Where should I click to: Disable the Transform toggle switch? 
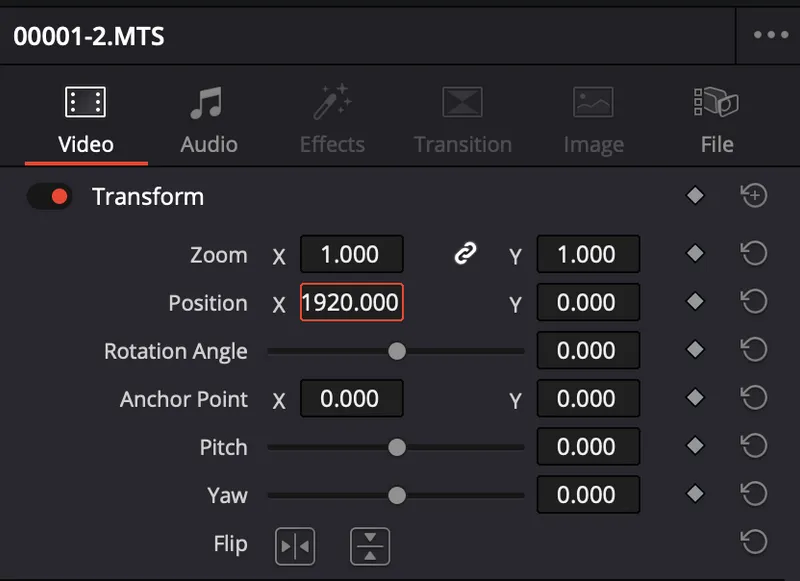(49, 197)
